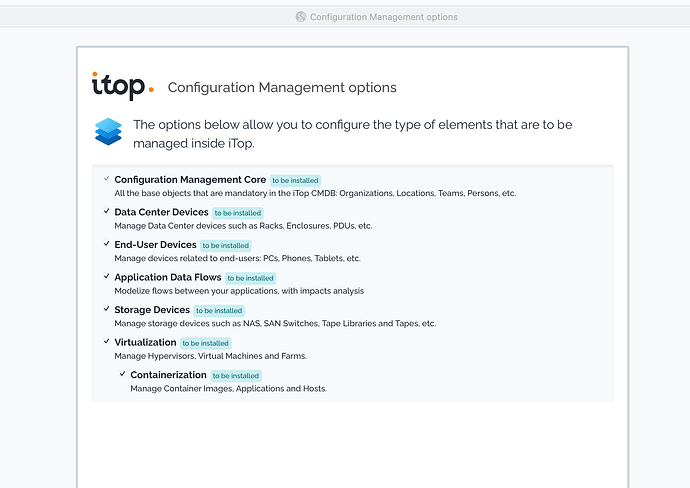
Task: Click the 'to be installed' badge next to Storage Devices
Action: tap(219, 311)
